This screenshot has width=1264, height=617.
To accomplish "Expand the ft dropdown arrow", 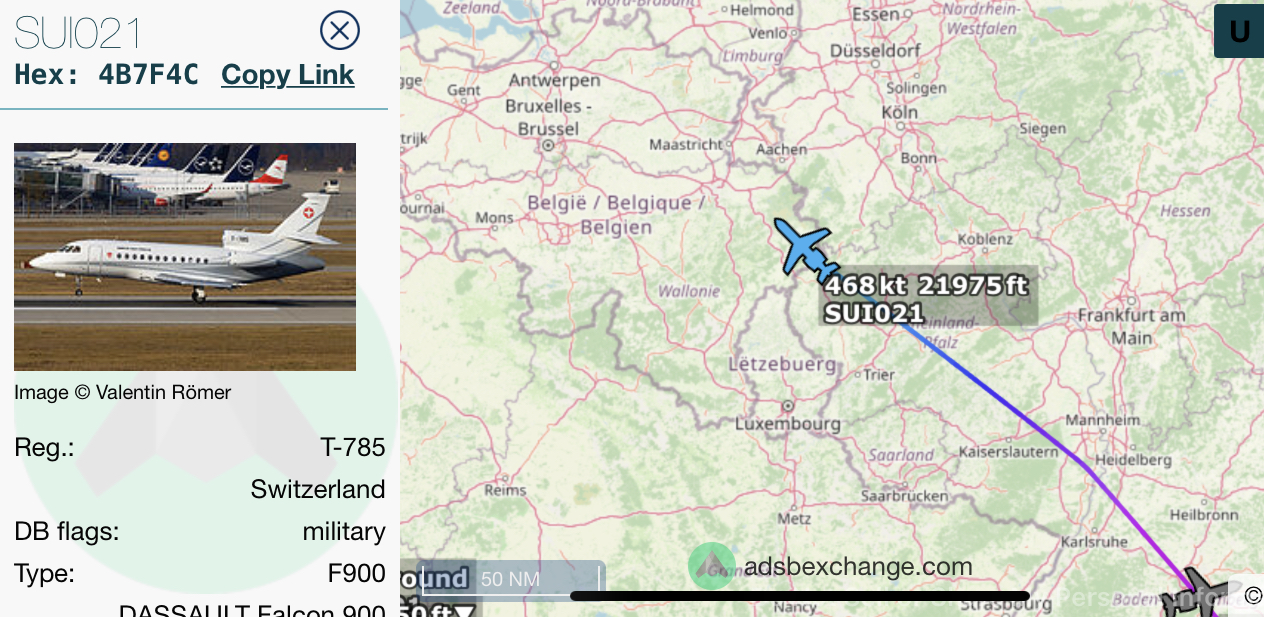I will click(465, 610).
